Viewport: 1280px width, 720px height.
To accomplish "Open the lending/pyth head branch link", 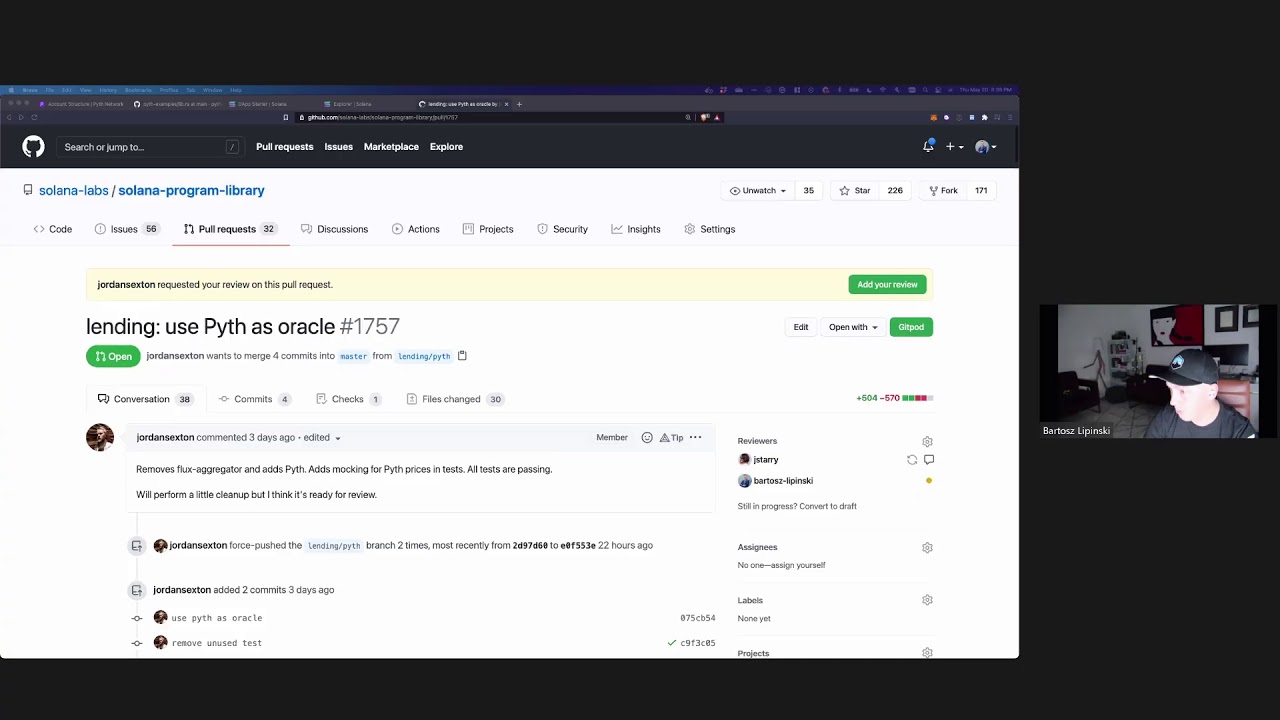I will [424, 356].
